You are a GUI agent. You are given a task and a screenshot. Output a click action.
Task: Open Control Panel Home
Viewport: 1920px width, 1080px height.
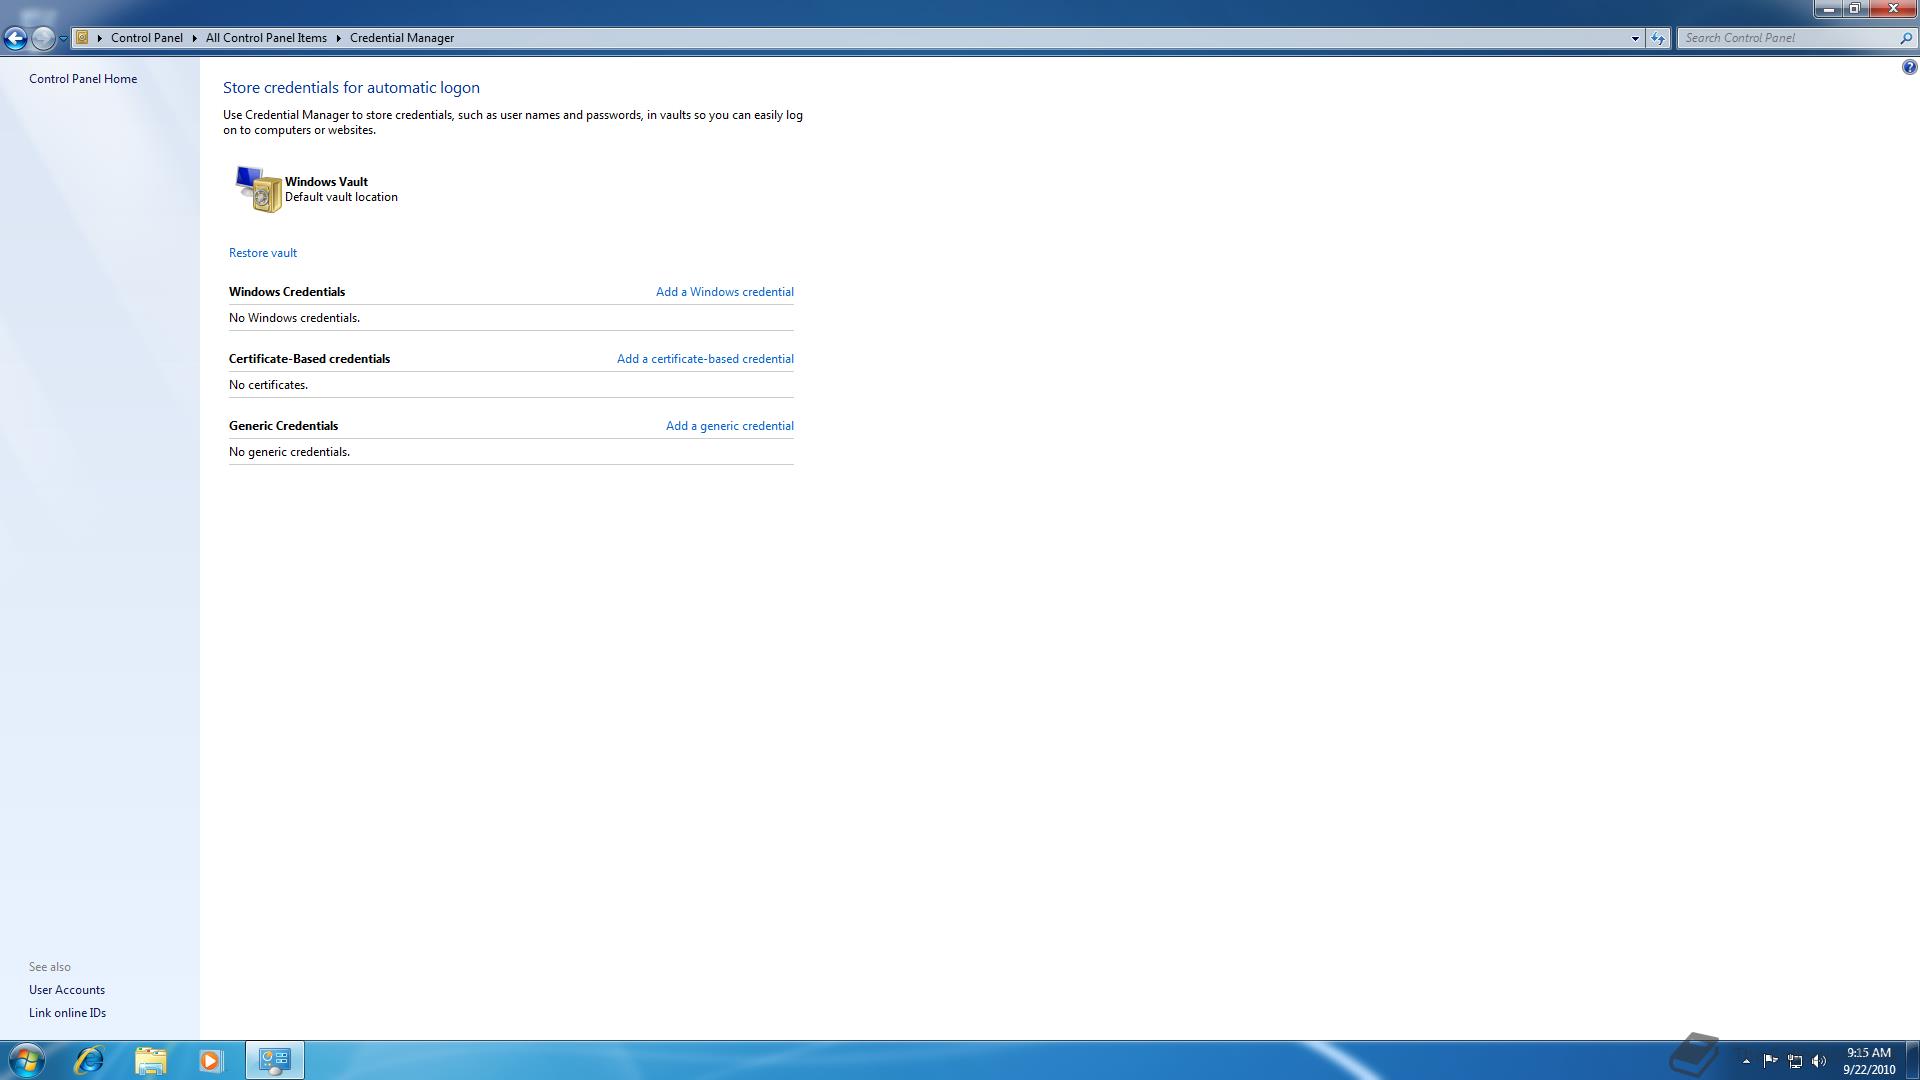pos(83,79)
